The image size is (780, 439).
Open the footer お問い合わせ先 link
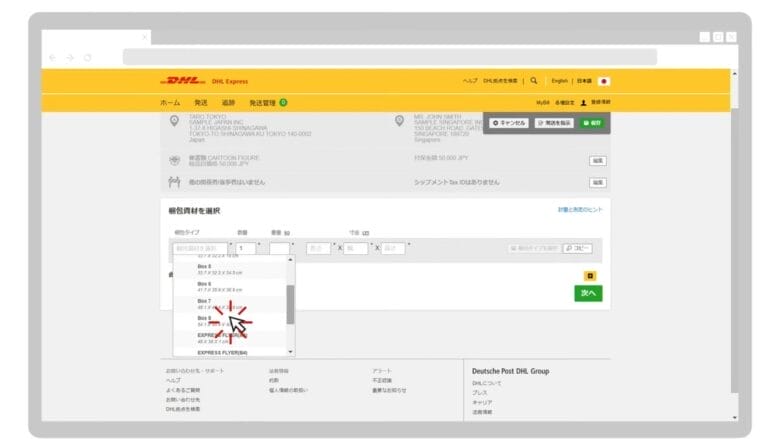pyautogui.click(x=183, y=400)
